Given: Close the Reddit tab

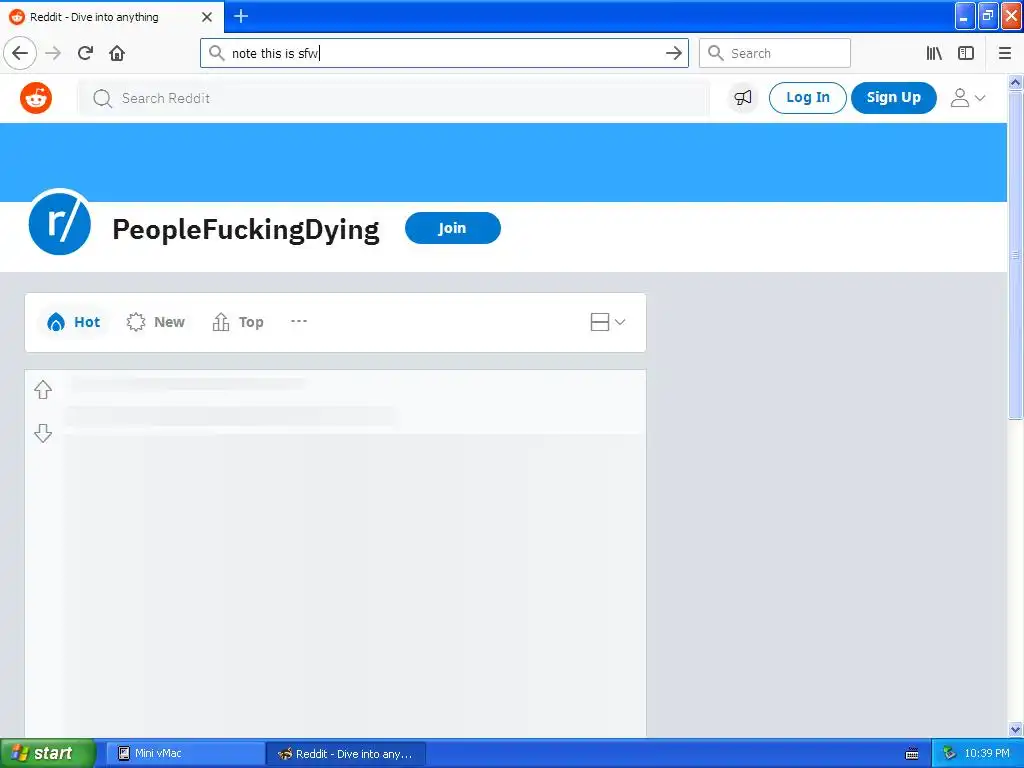Looking at the screenshot, I should click(207, 17).
